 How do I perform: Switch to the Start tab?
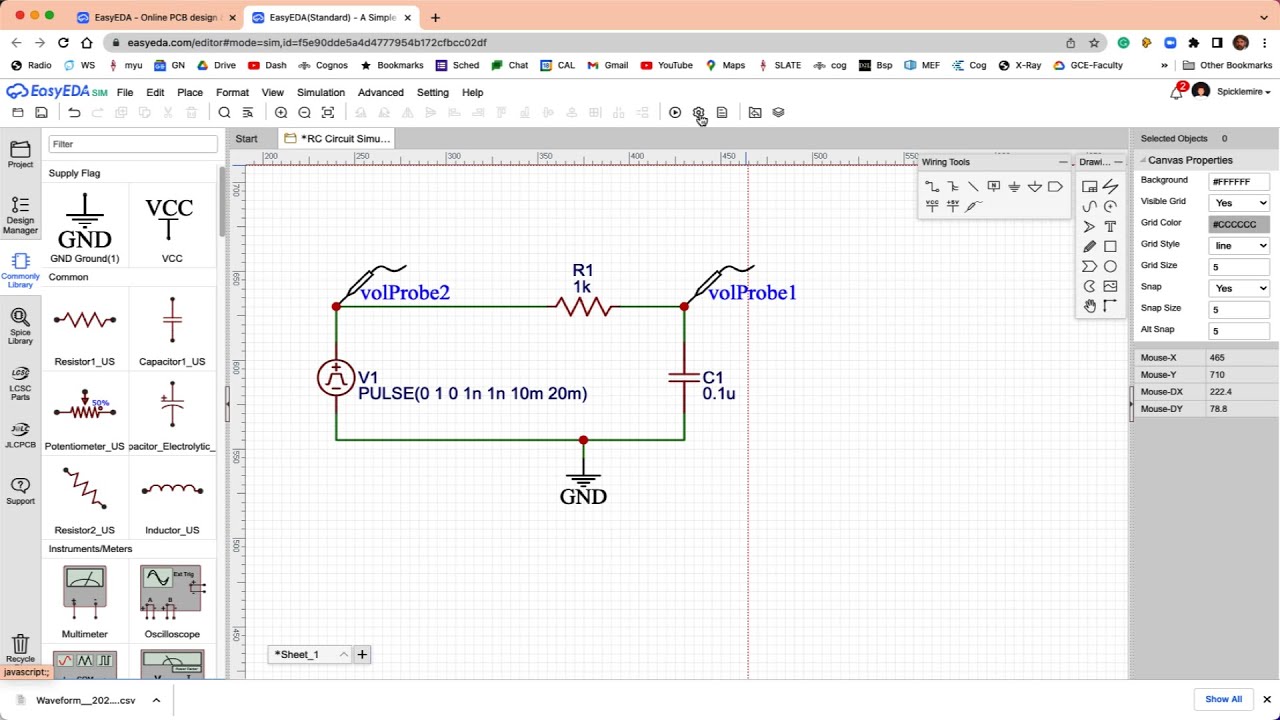tap(246, 139)
